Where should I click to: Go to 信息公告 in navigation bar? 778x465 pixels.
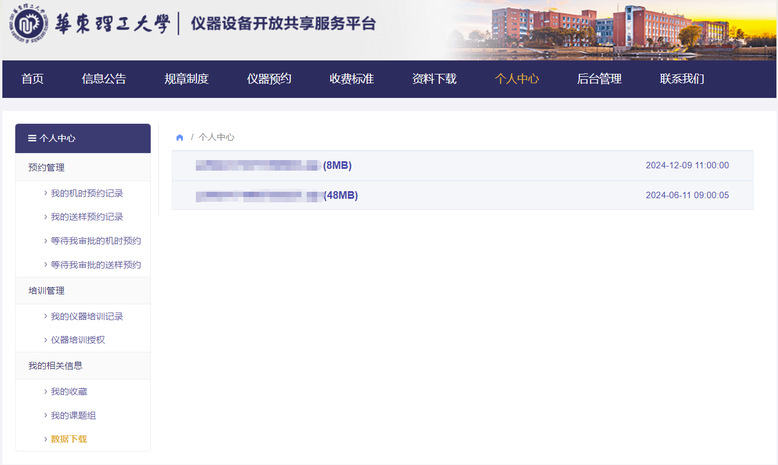(x=104, y=79)
